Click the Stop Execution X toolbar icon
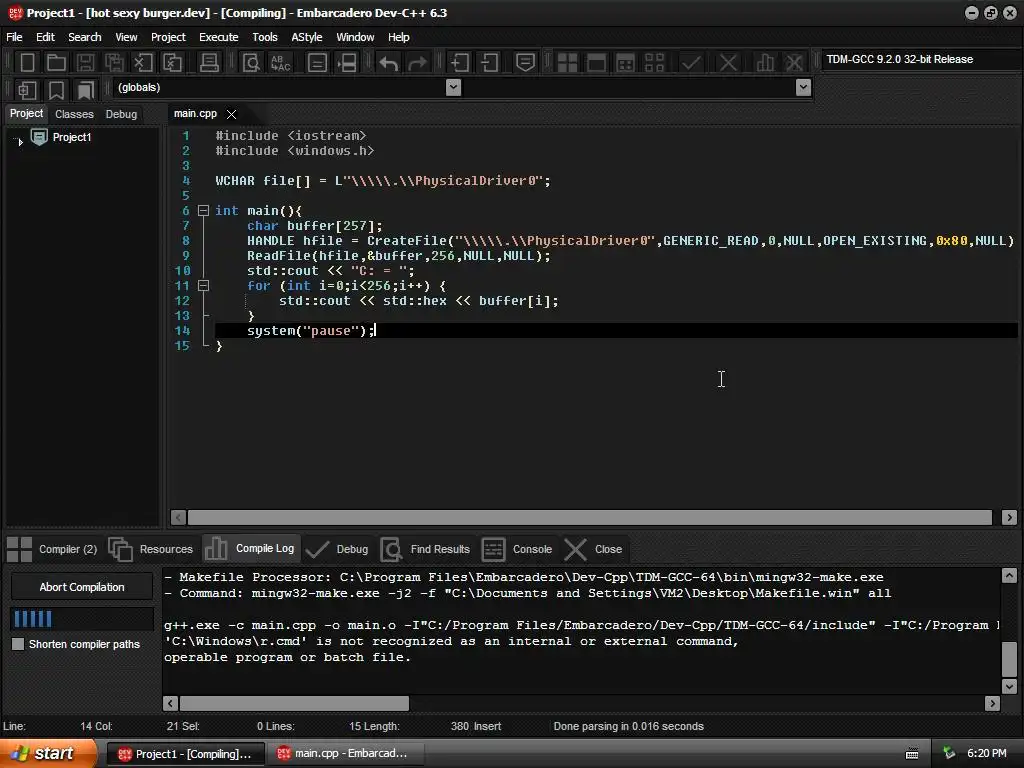1024x768 pixels. click(728, 63)
